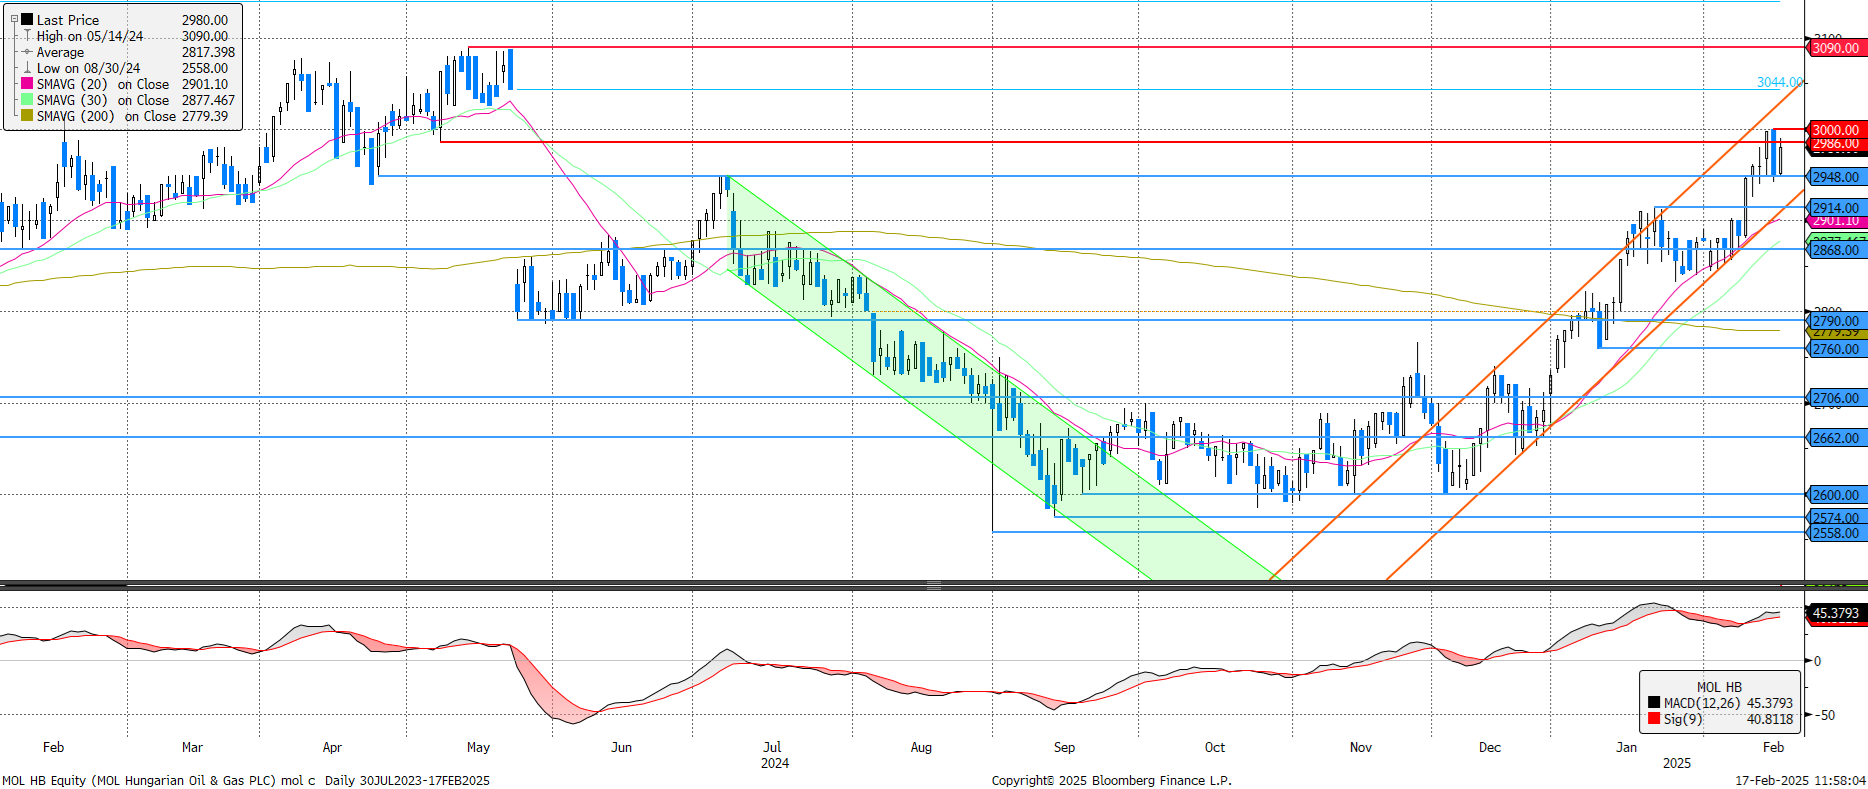This screenshot has width=1868, height=789.
Task: Click the -50 MACD axis tick label
Action: click(x=1825, y=715)
